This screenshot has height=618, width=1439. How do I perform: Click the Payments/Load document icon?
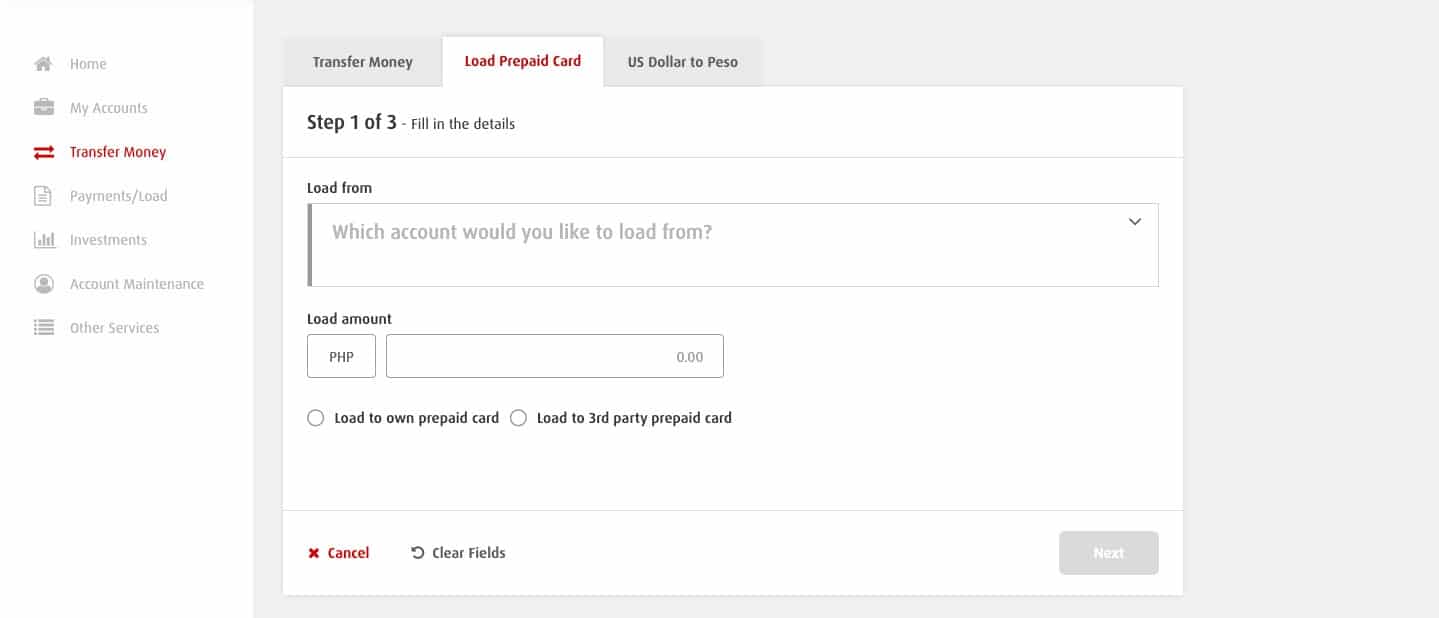click(x=44, y=196)
